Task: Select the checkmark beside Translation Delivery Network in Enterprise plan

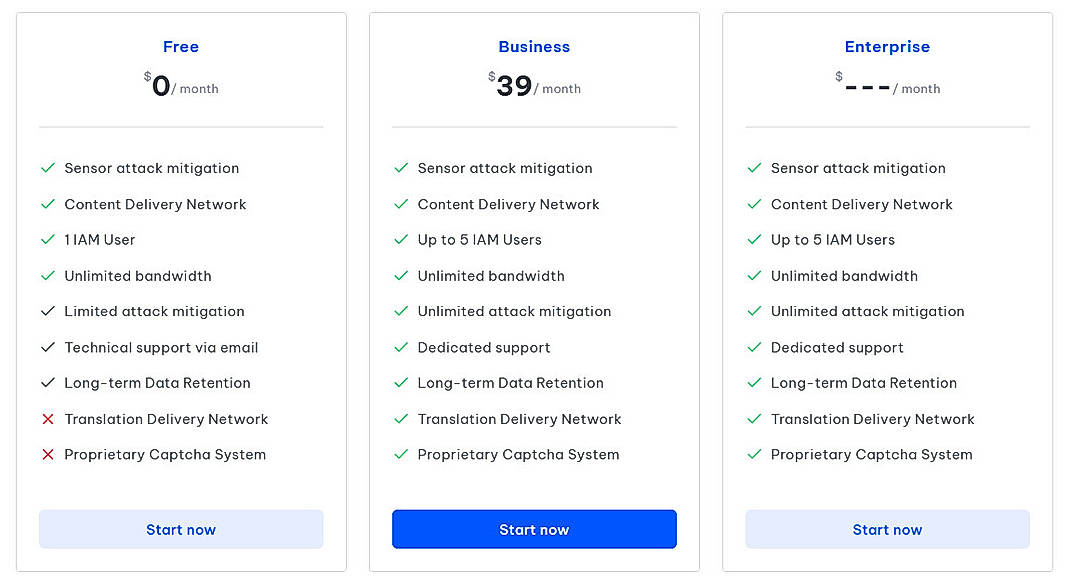Action: (755, 419)
